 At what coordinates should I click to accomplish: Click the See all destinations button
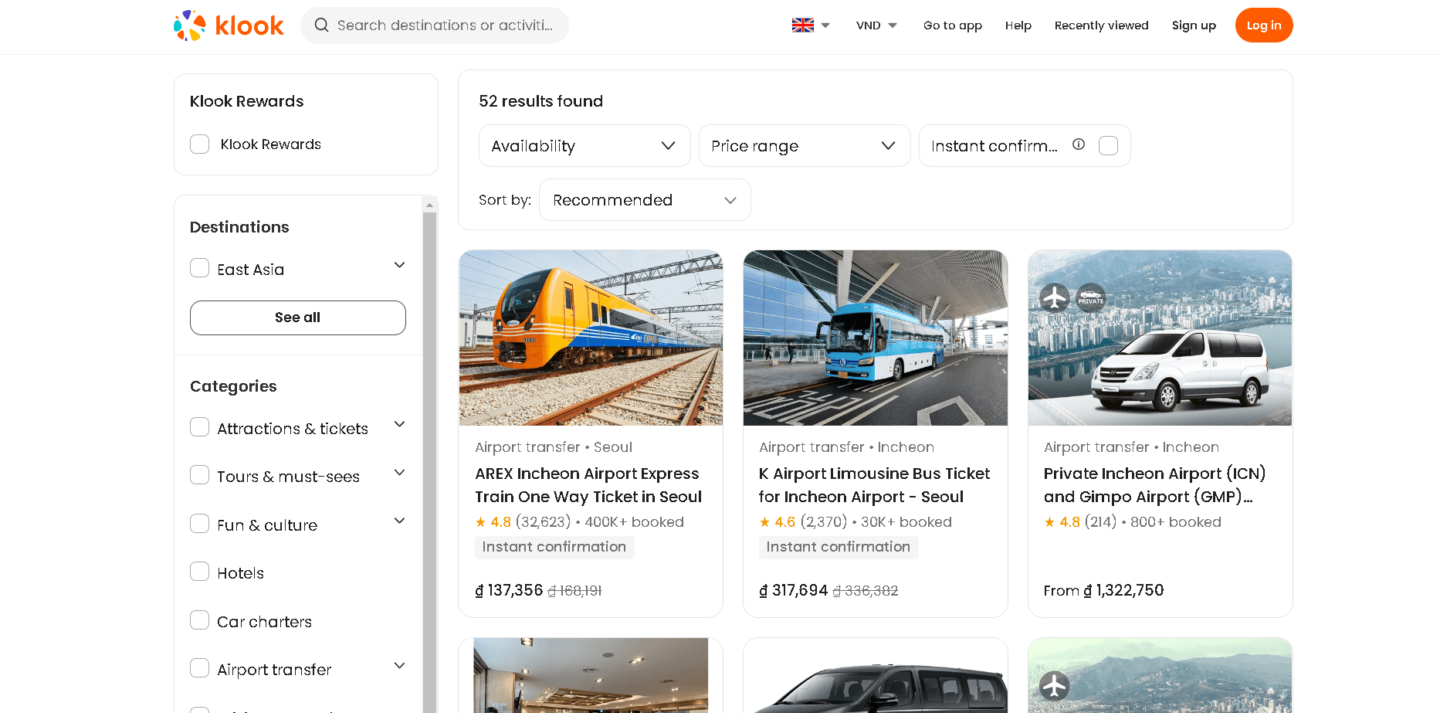(297, 317)
